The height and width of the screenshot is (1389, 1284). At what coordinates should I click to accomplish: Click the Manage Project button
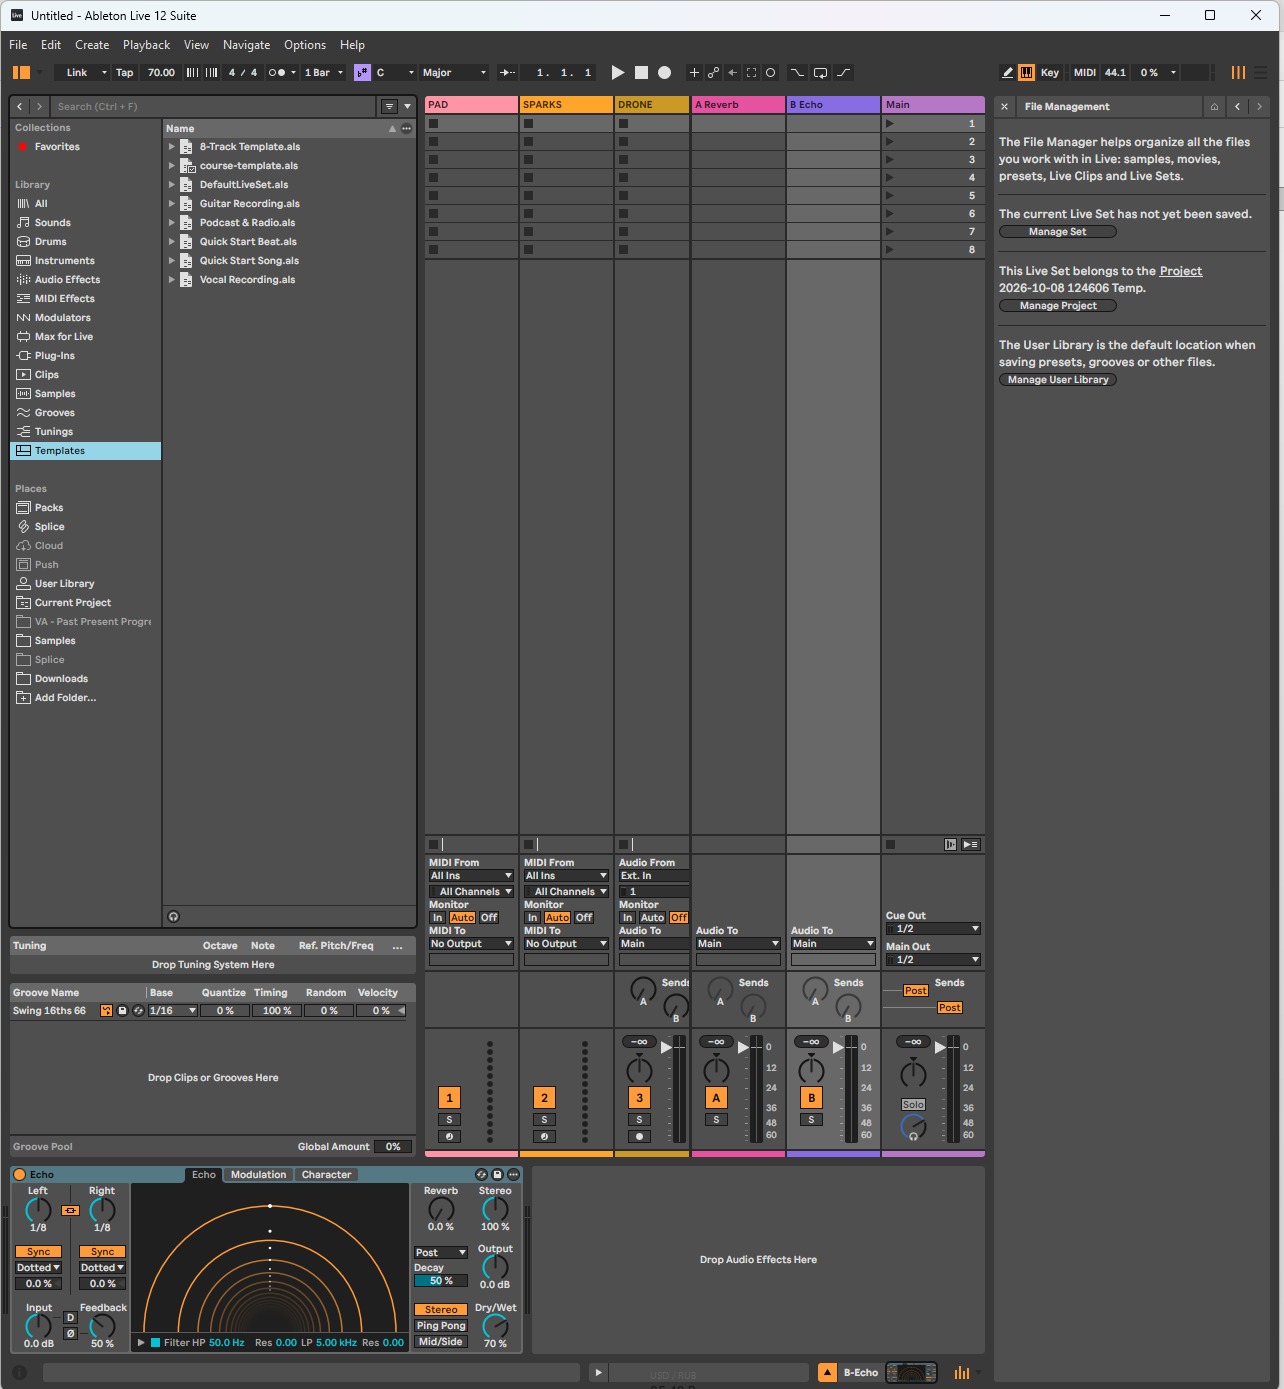1058,306
